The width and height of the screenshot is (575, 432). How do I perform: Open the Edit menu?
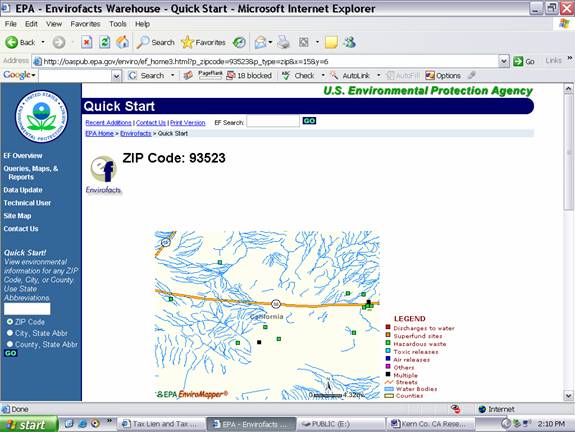(x=31, y=24)
